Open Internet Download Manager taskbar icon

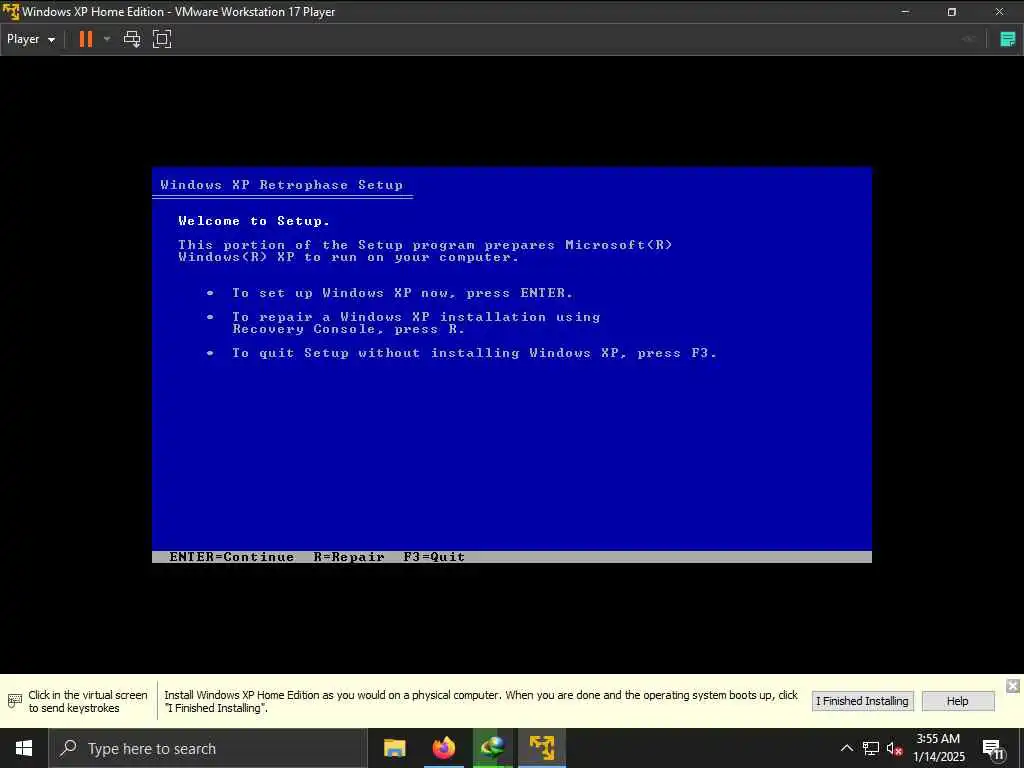point(492,748)
